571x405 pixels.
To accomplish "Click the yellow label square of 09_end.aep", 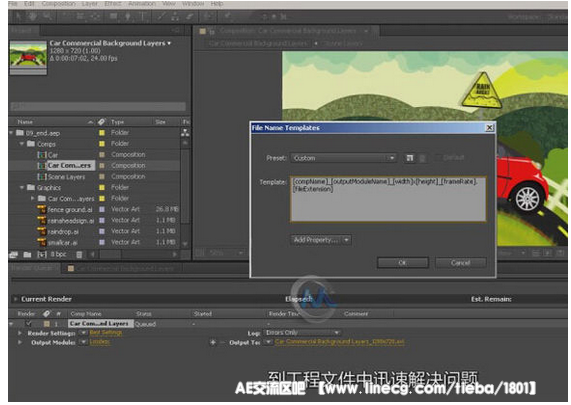I will (102, 133).
